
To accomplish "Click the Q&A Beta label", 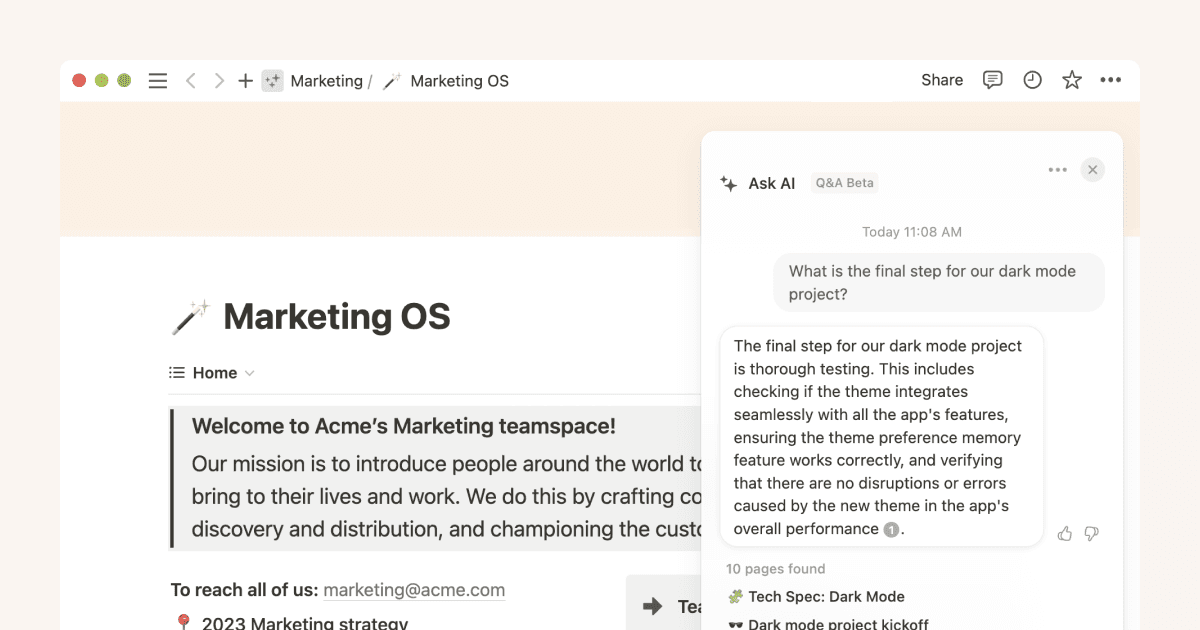I will tap(844, 183).
